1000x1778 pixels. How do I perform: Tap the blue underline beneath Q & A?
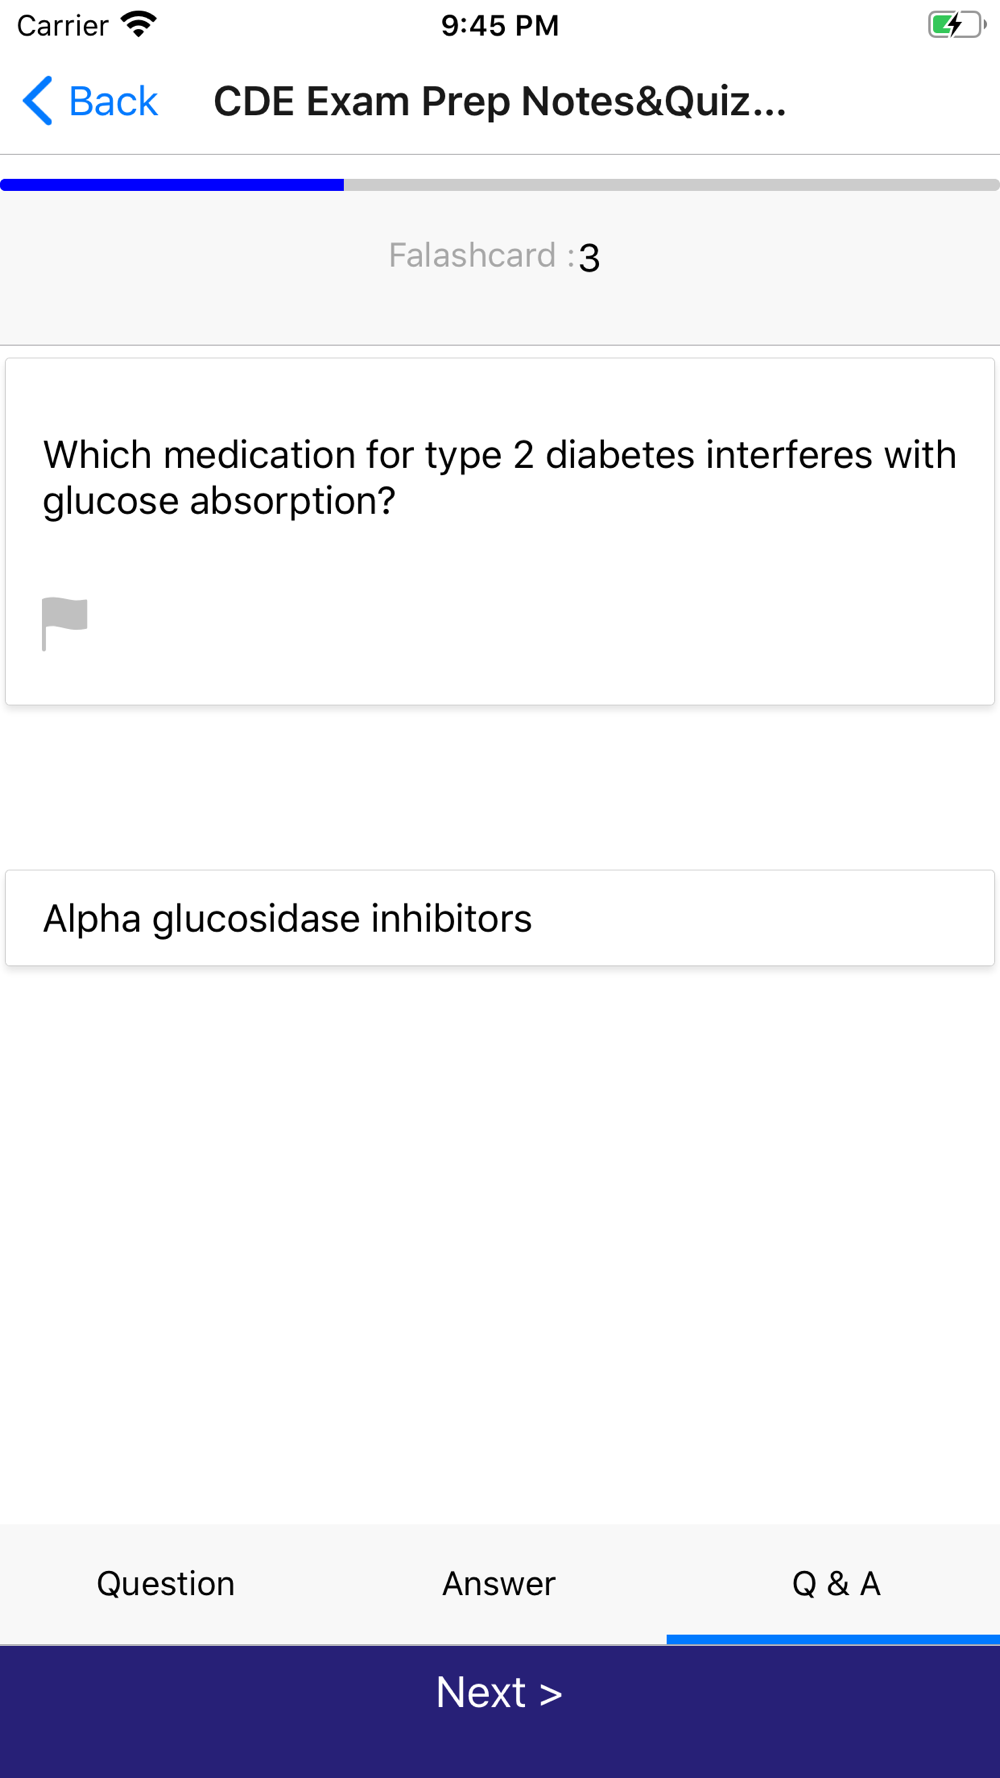[833, 1639]
